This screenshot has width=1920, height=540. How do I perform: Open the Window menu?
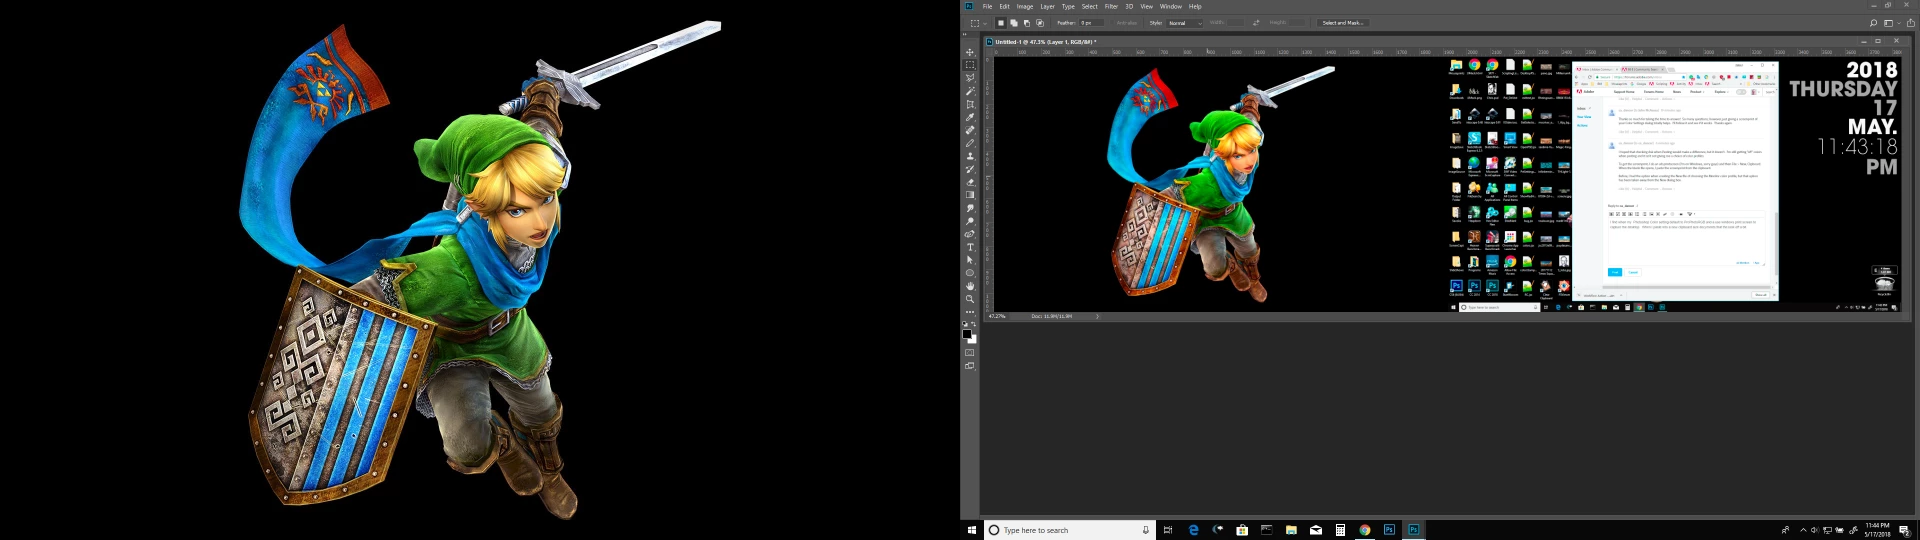(1171, 6)
